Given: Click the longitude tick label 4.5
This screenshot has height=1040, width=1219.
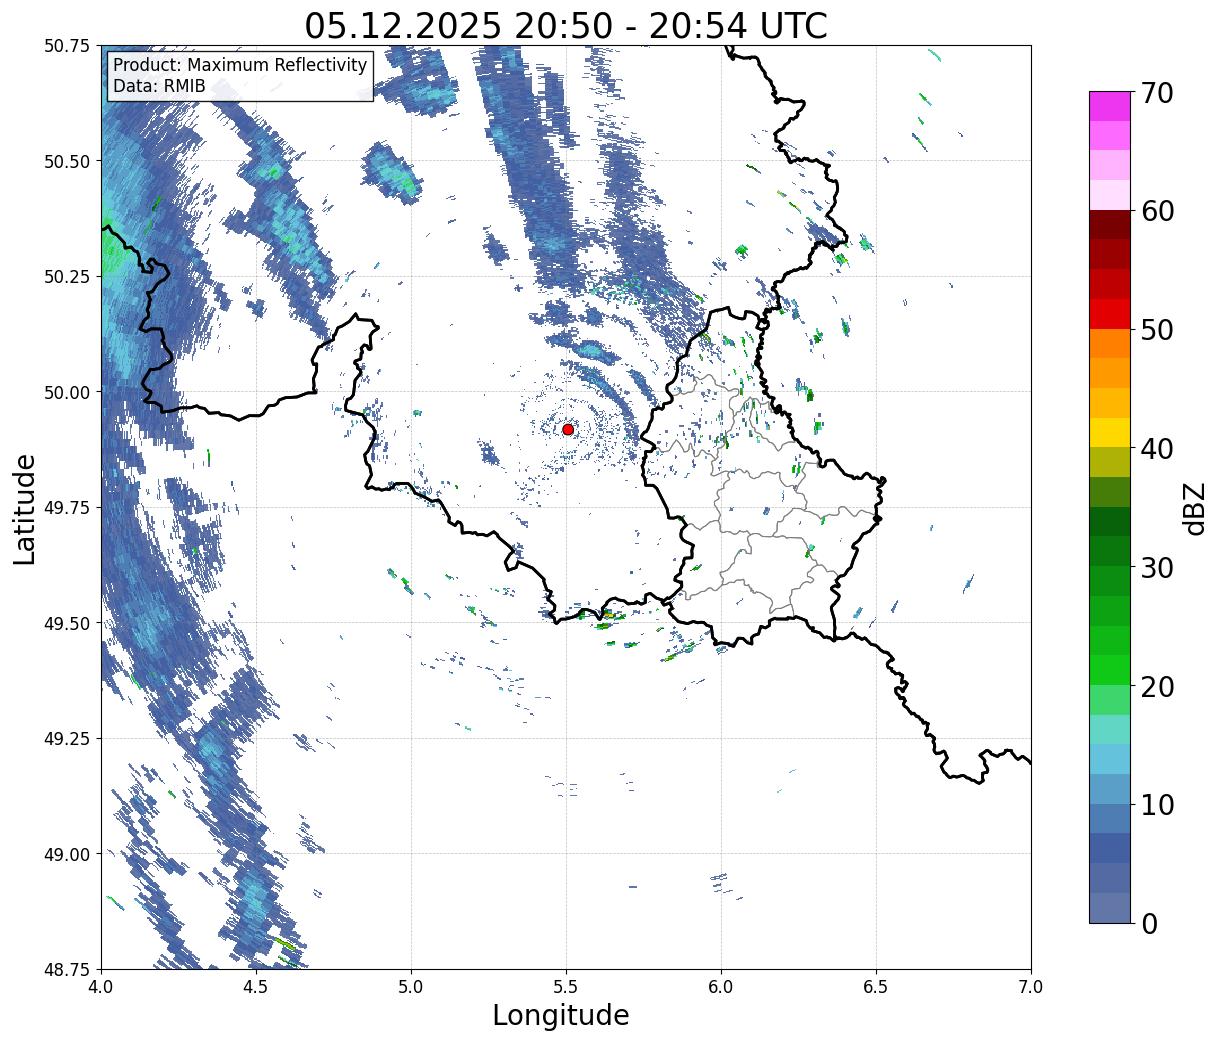Looking at the screenshot, I should (x=256, y=986).
